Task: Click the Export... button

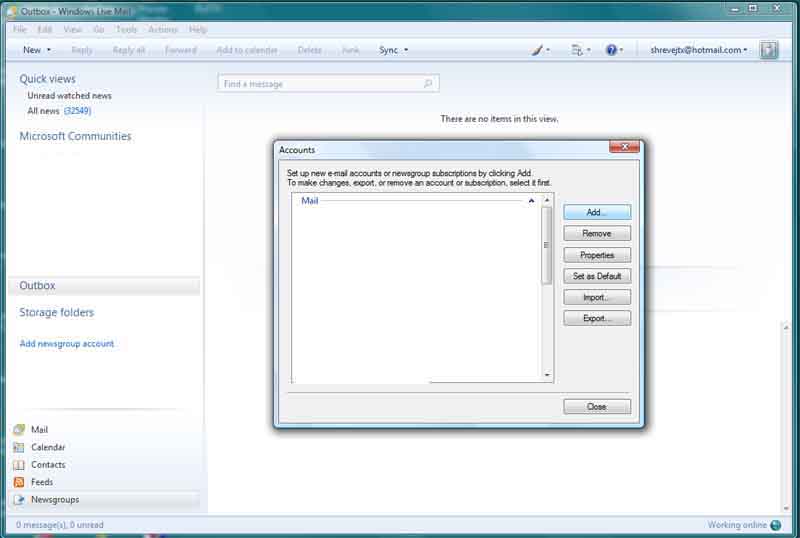Action: pos(597,318)
